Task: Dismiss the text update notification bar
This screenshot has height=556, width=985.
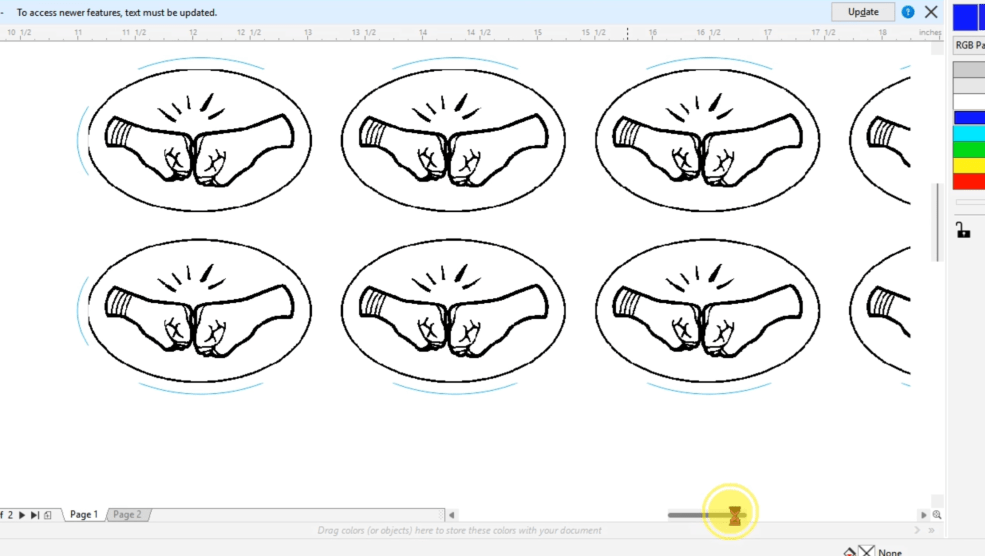Action: coord(931,12)
